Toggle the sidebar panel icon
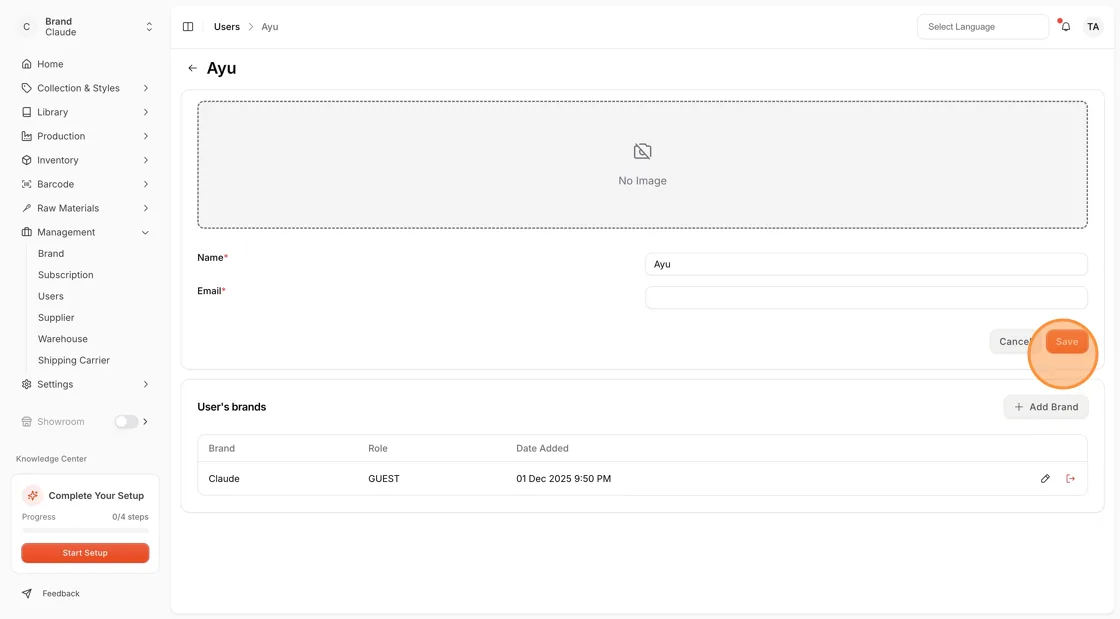 [188, 26]
